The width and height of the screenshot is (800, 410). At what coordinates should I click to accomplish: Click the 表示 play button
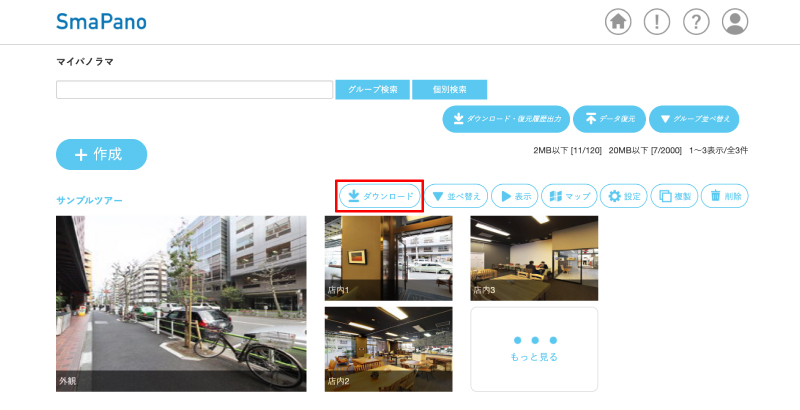(514, 196)
